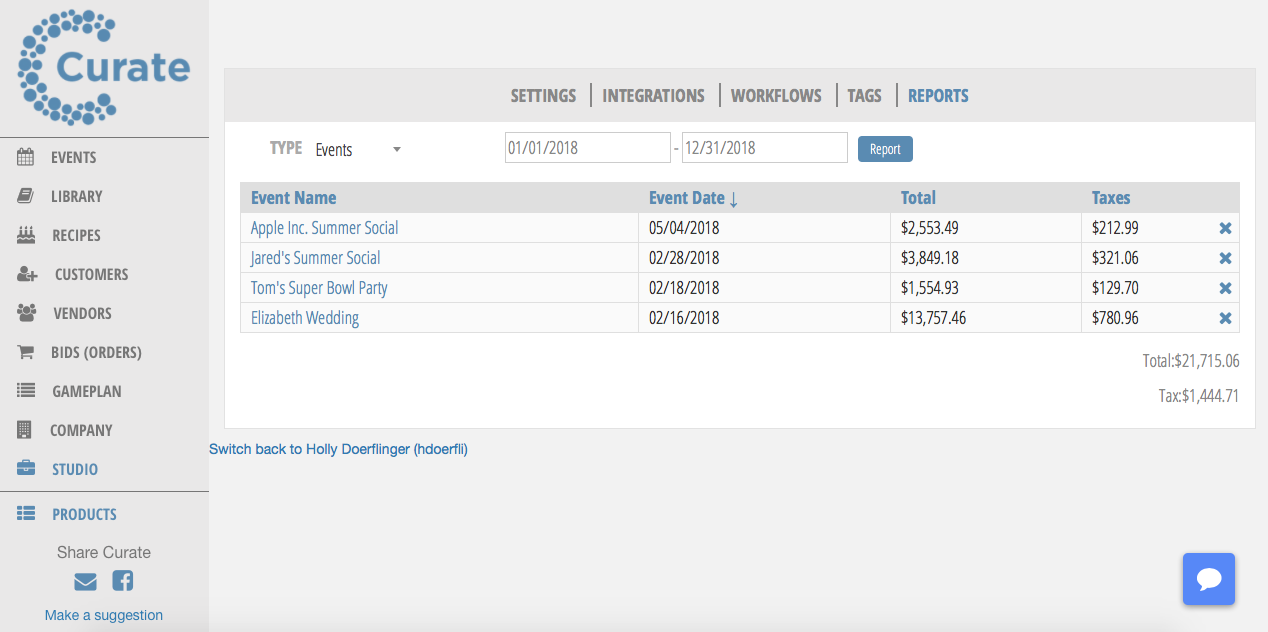Share Curate on Facebook icon

pyautogui.click(x=122, y=581)
